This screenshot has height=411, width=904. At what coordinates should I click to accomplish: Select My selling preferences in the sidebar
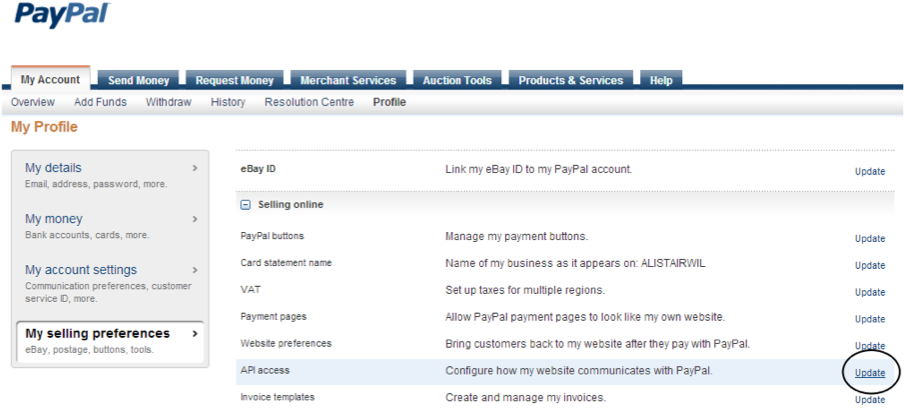110,341
